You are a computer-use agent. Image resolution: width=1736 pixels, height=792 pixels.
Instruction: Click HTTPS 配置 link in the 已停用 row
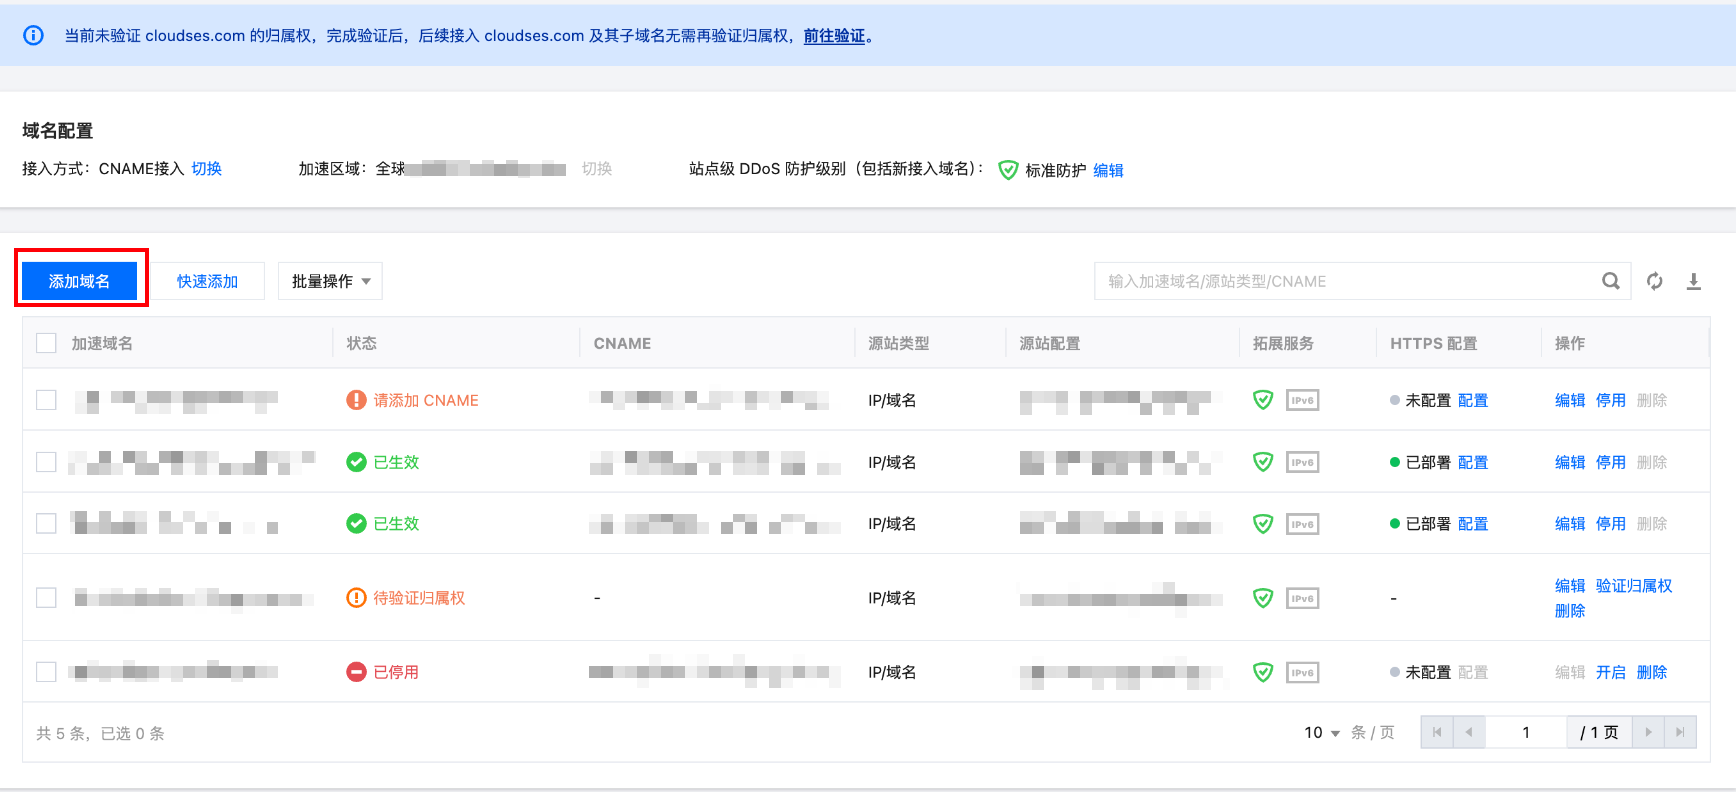click(x=1472, y=672)
